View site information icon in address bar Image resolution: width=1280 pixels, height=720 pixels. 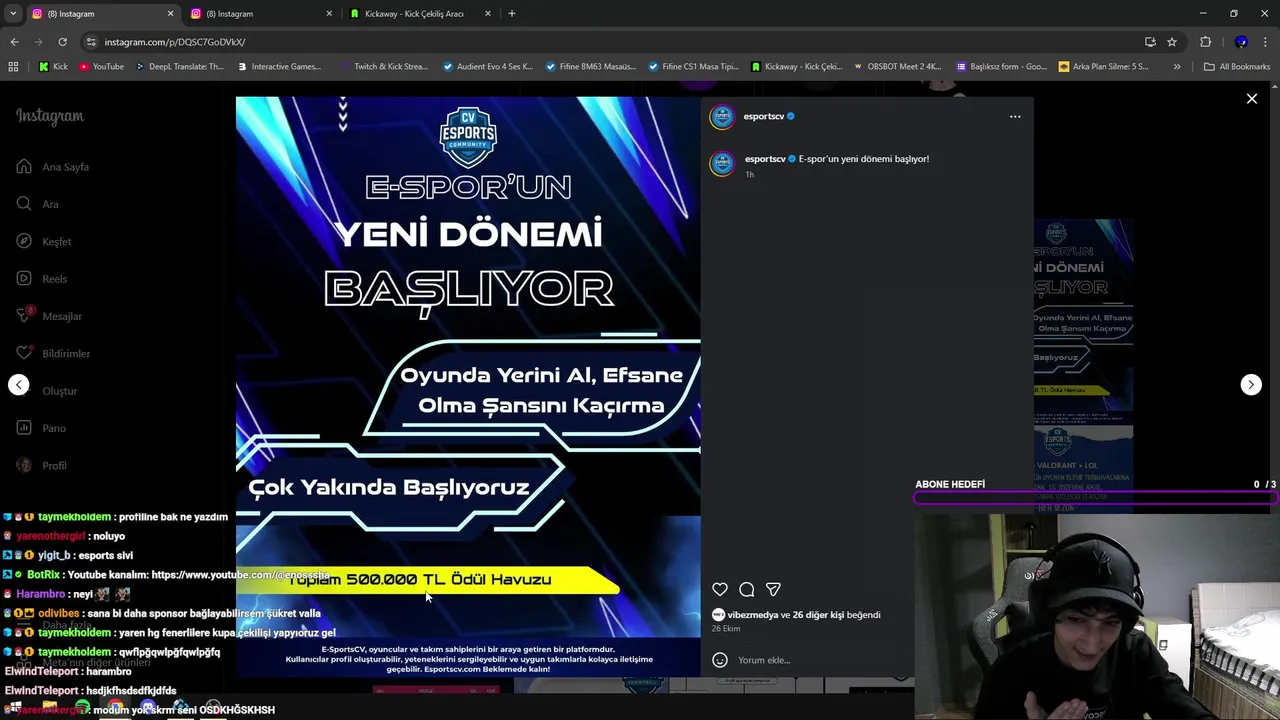tap(91, 42)
